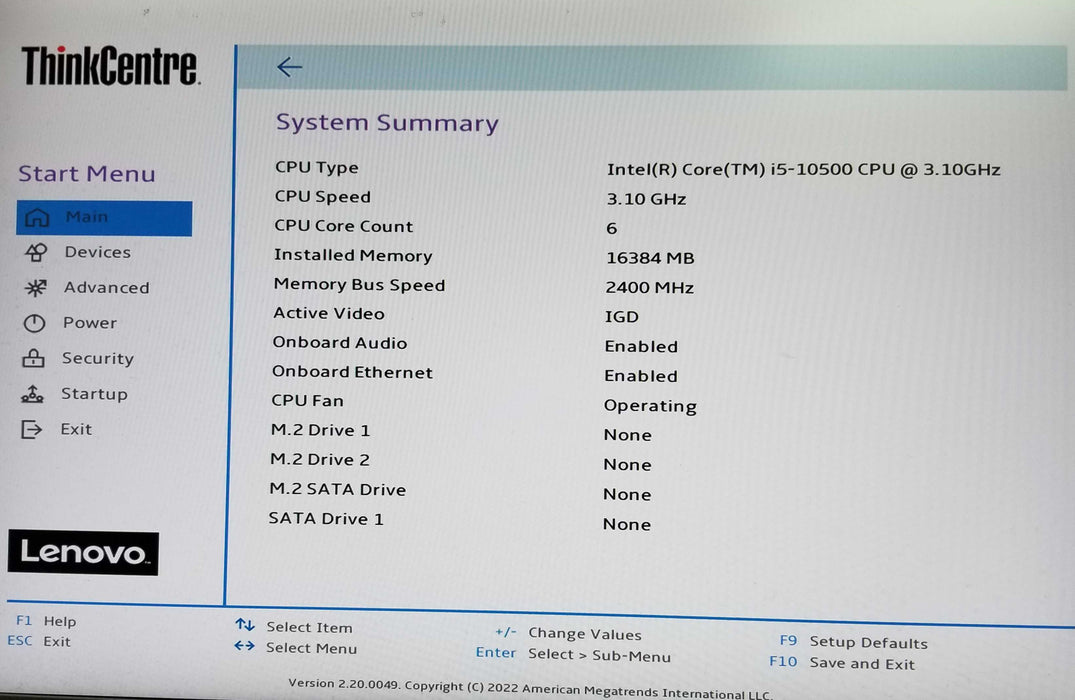The height and width of the screenshot is (700, 1075).
Task: Click the SATA Drive 1 label
Action: 326,518
